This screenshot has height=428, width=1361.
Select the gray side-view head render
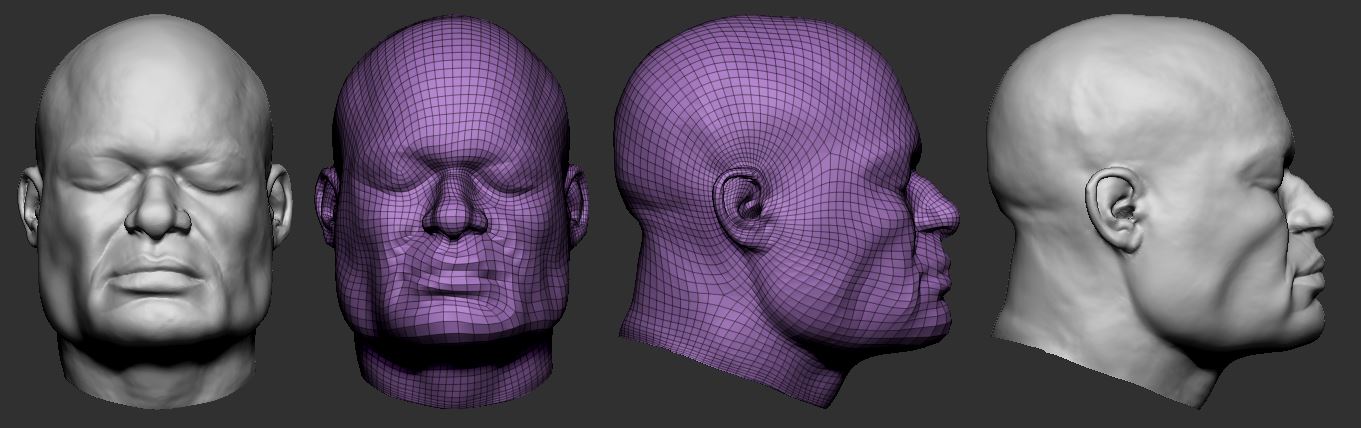[x=1161, y=212]
